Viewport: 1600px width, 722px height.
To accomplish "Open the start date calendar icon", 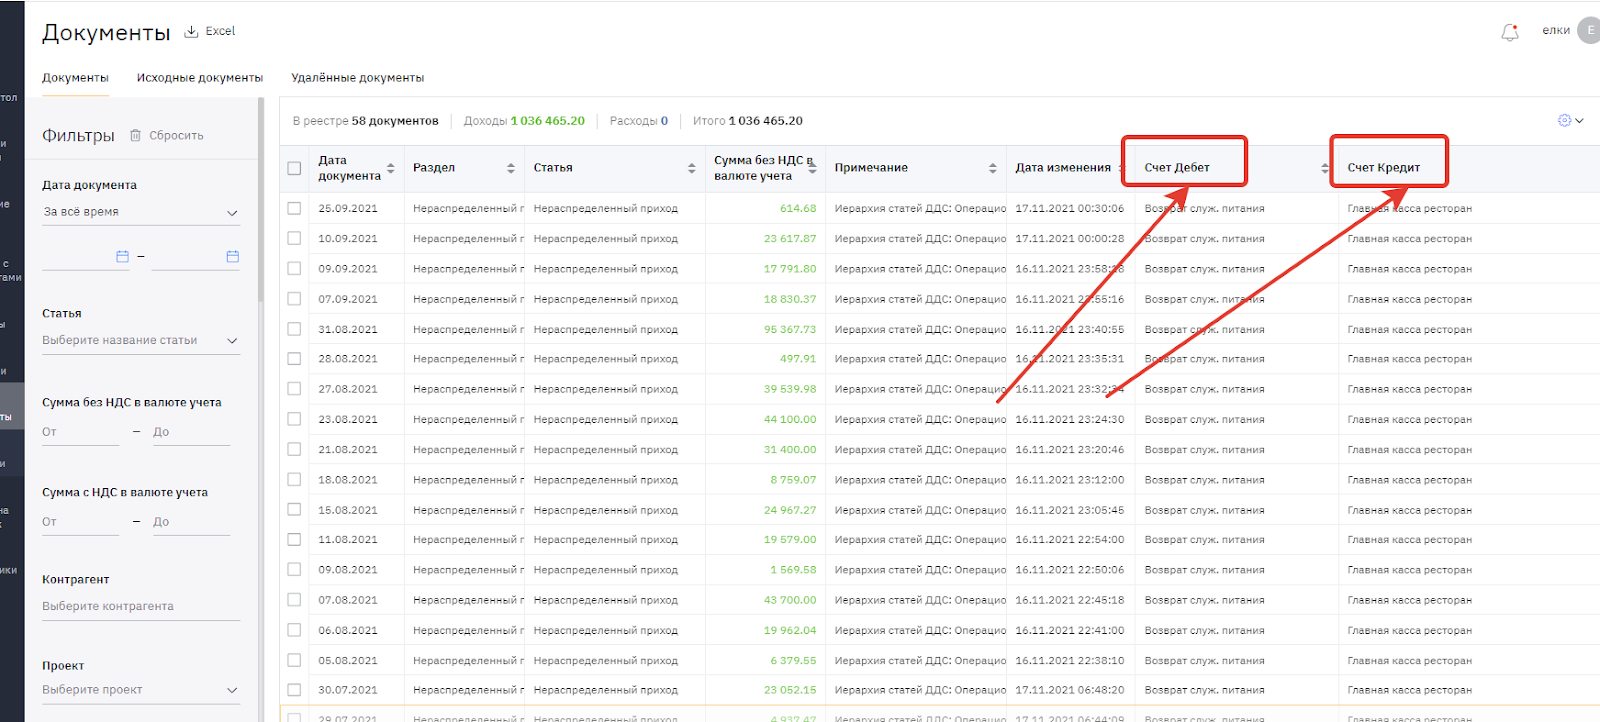I will 122,257.
